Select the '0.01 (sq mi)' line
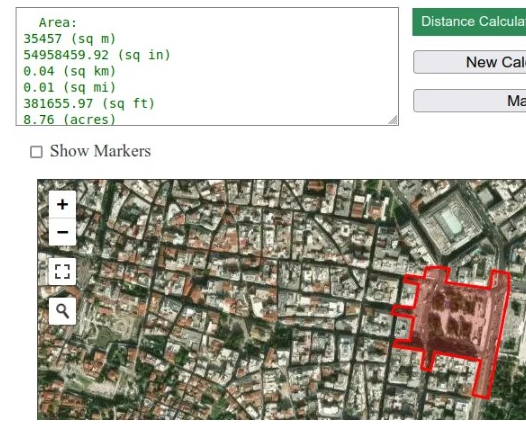Image resolution: width=526 pixels, height=425 pixels. (x=69, y=87)
